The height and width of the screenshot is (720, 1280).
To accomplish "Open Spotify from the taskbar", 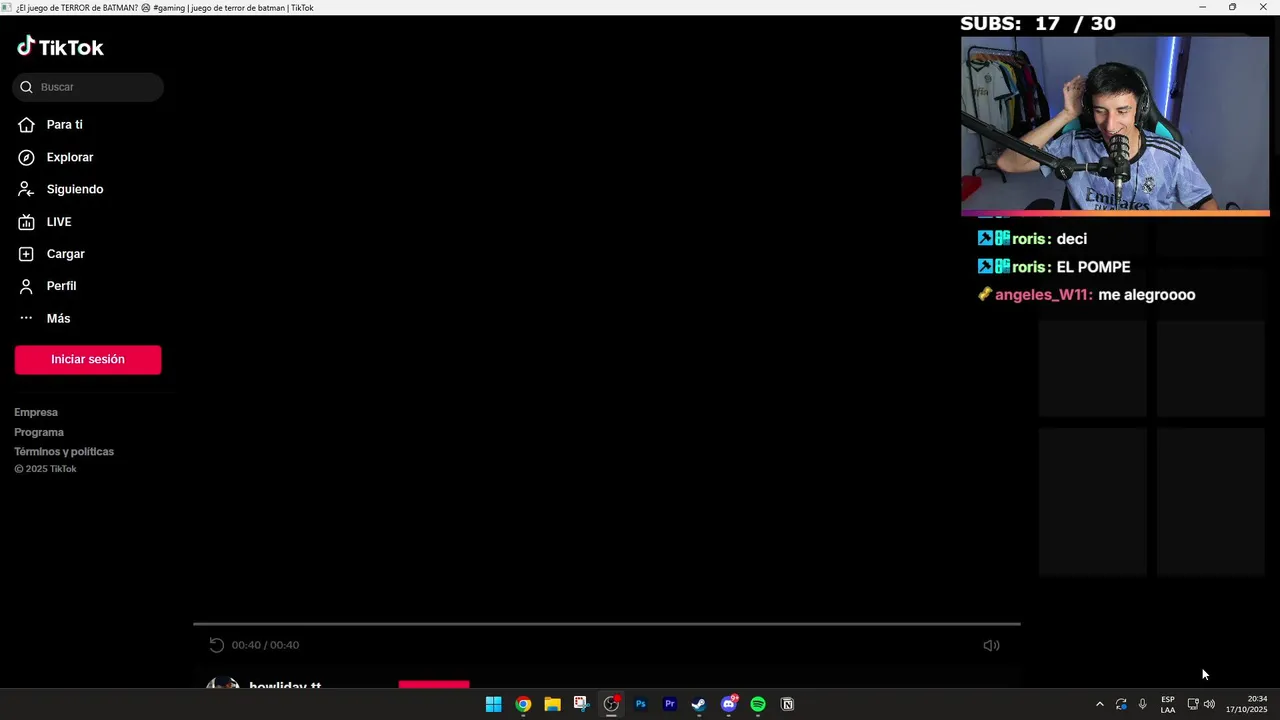I will click(x=758, y=704).
